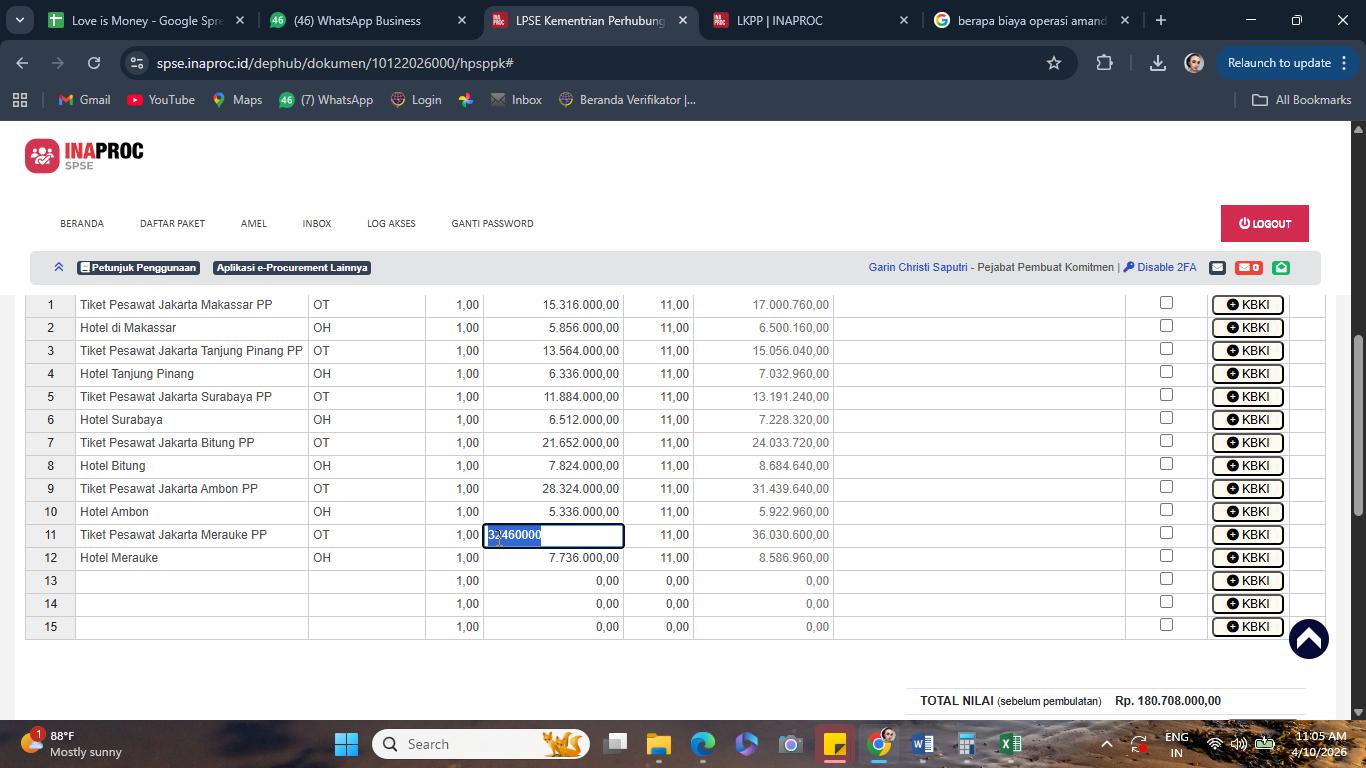Open Microsoft Edge from taskbar
Image resolution: width=1366 pixels, height=768 pixels.
[703, 744]
